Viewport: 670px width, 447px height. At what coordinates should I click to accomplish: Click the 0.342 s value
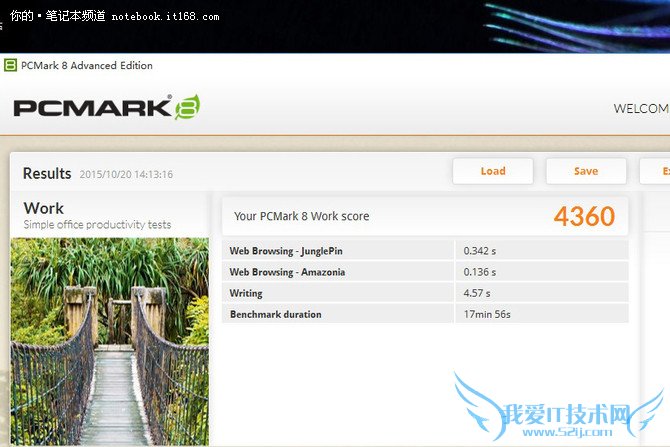pyautogui.click(x=480, y=251)
